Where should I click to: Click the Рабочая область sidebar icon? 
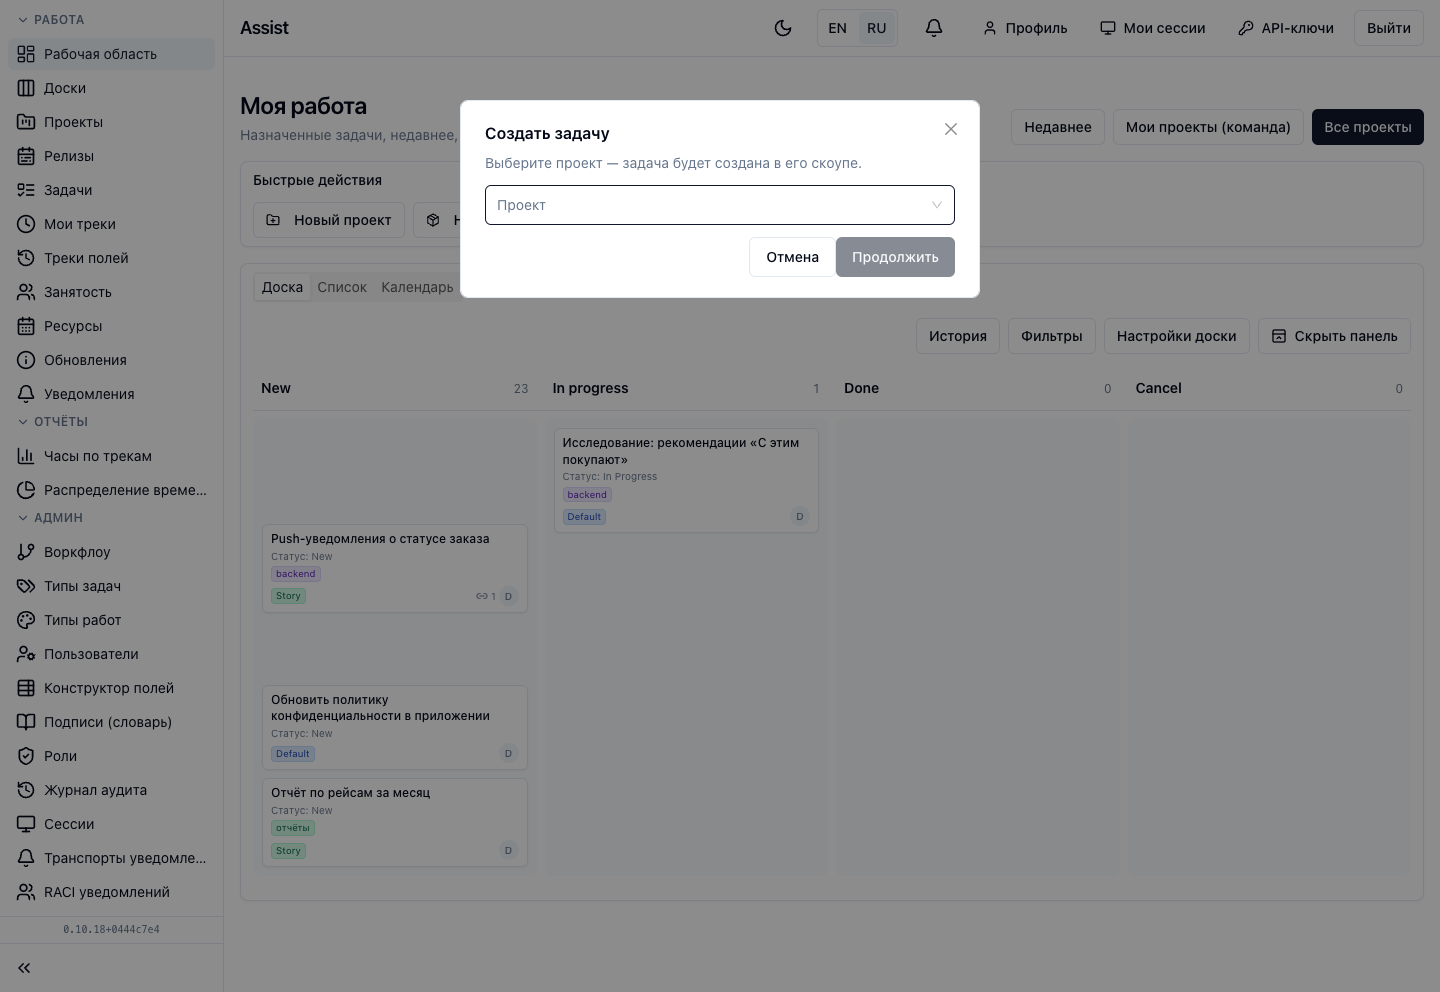pos(26,54)
